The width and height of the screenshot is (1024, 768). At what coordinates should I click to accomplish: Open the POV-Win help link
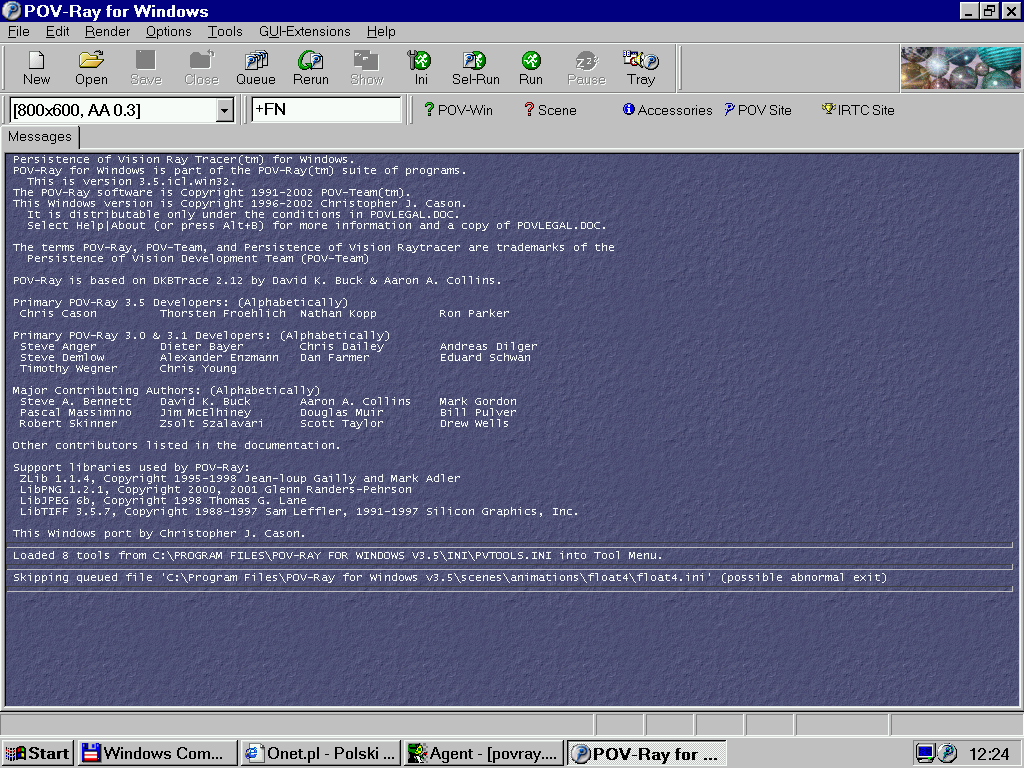coord(458,110)
